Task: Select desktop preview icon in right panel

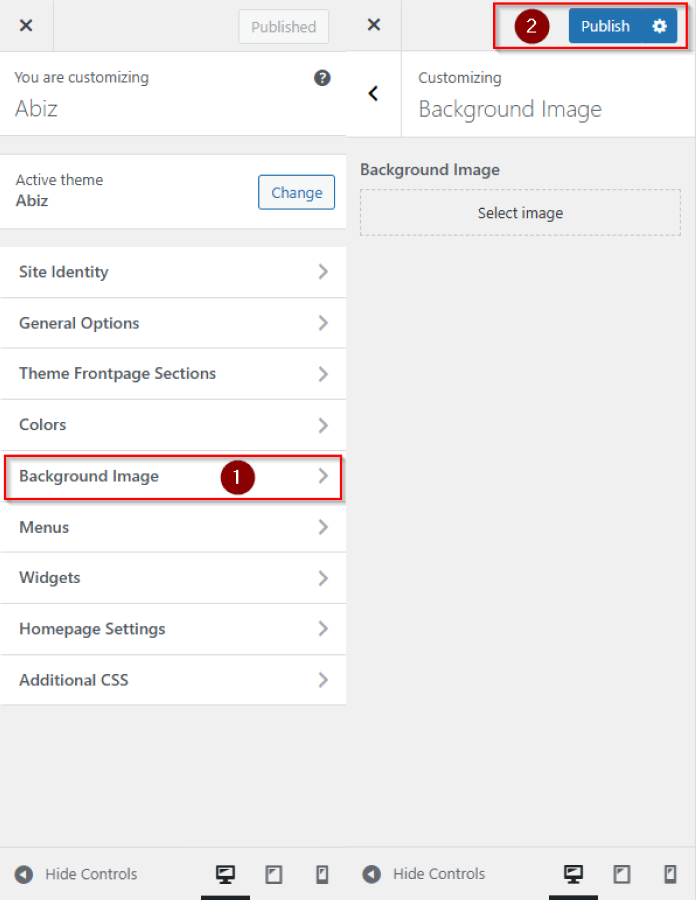Action: pyautogui.click(x=573, y=874)
